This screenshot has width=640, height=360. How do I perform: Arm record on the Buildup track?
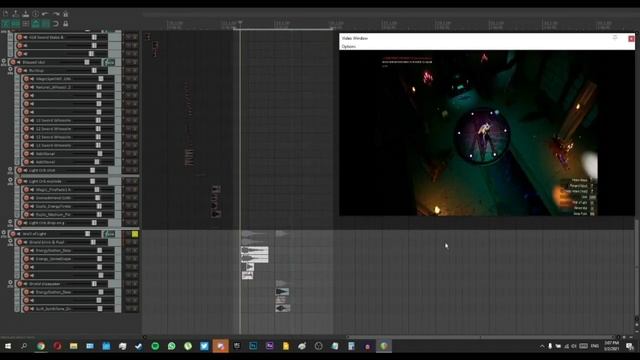tap(19, 71)
